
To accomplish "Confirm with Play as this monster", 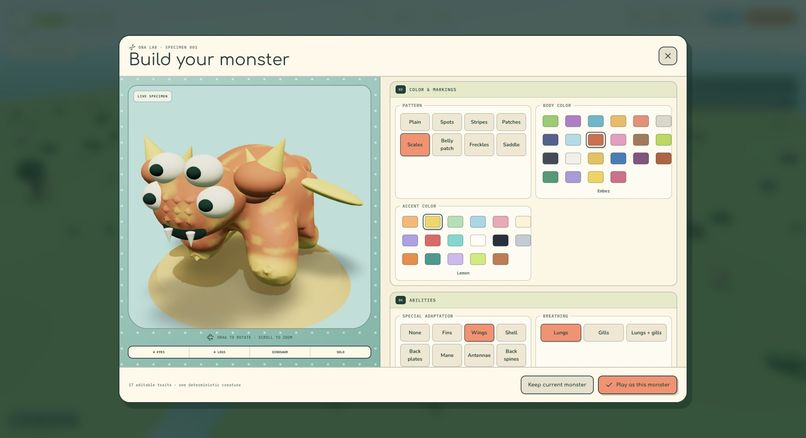I will pyautogui.click(x=637, y=385).
